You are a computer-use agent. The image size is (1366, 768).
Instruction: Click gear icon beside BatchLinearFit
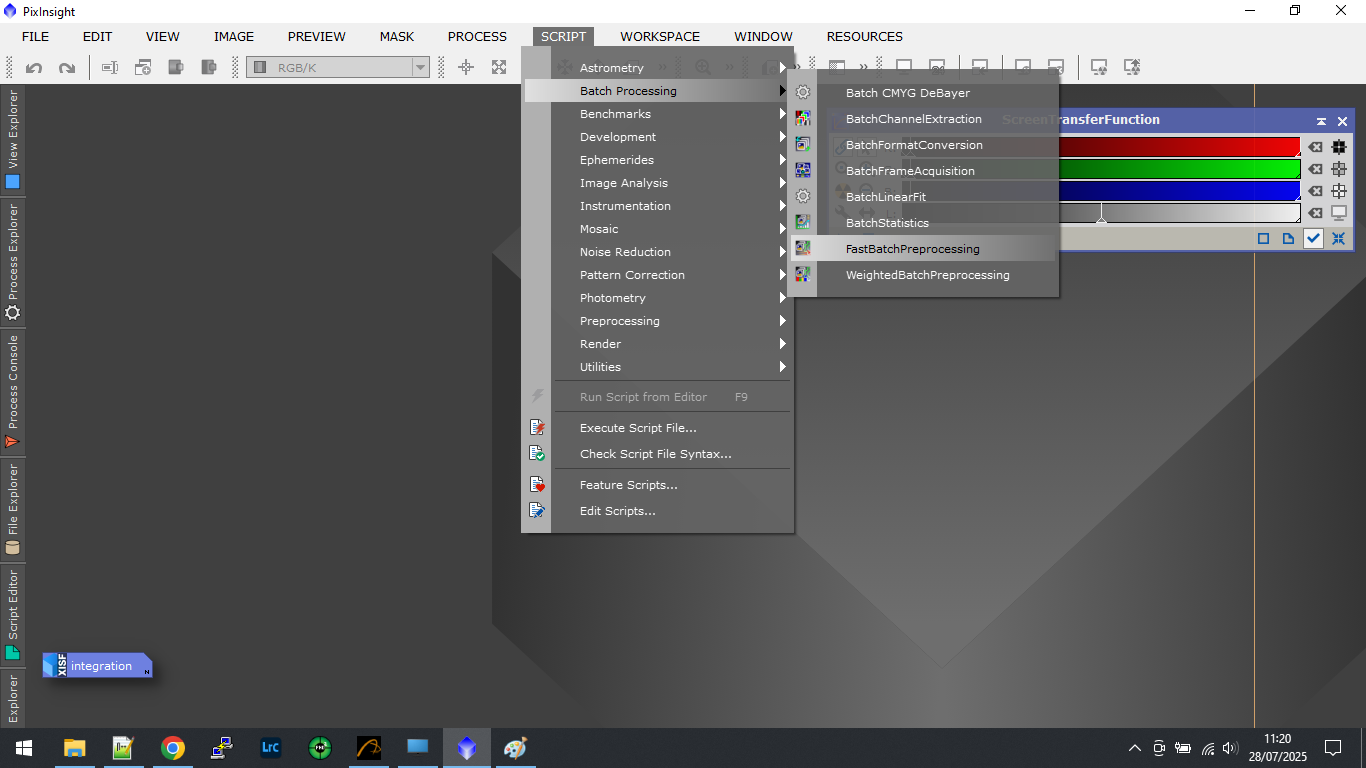coord(802,197)
